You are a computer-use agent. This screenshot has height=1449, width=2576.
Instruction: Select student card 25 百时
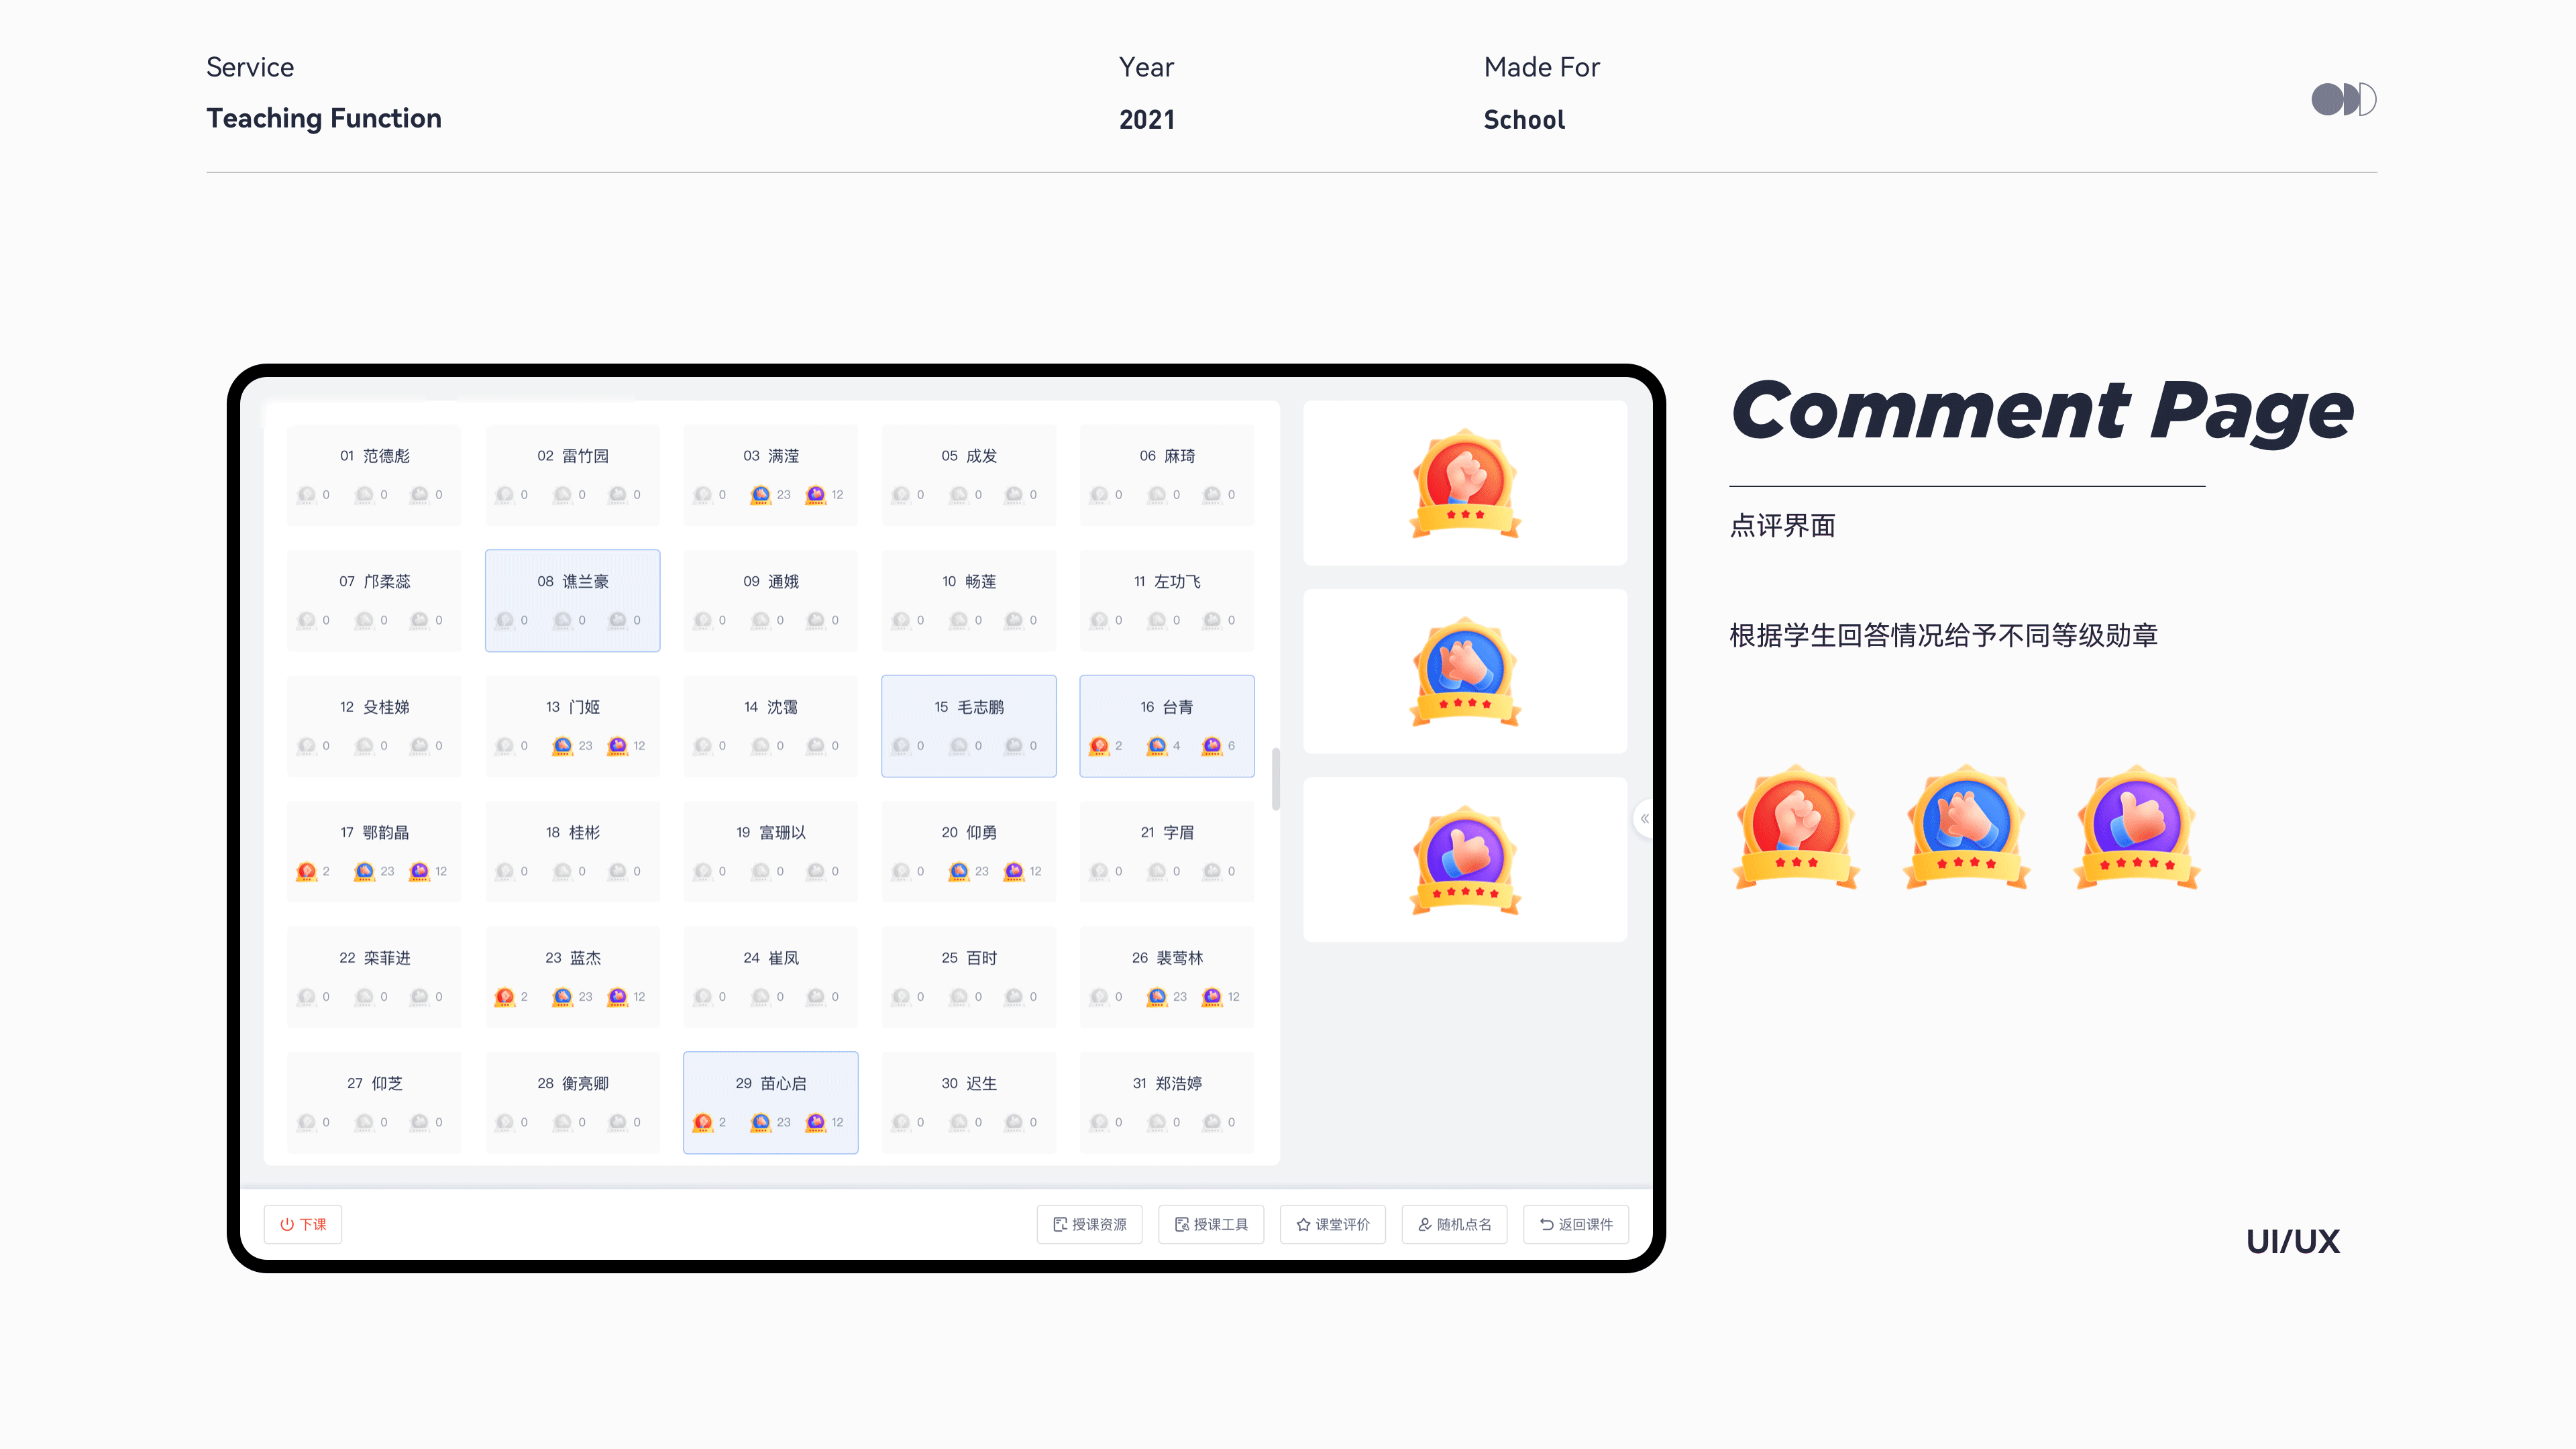(x=969, y=977)
